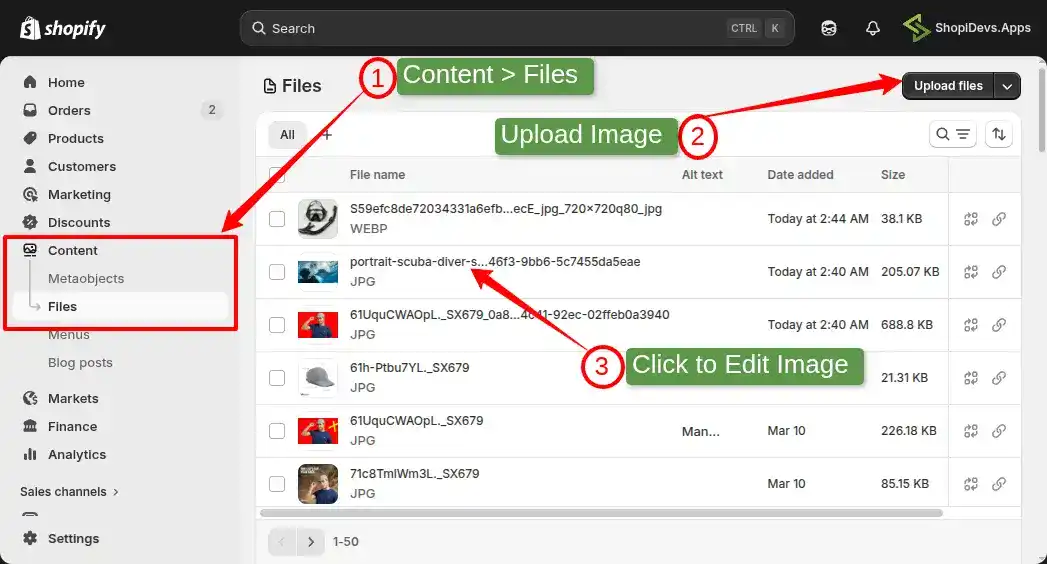The image size is (1047, 564).
Task: Check the 61h-Ptbu7YL._SX679 file checkbox
Action: coord(277,378)
